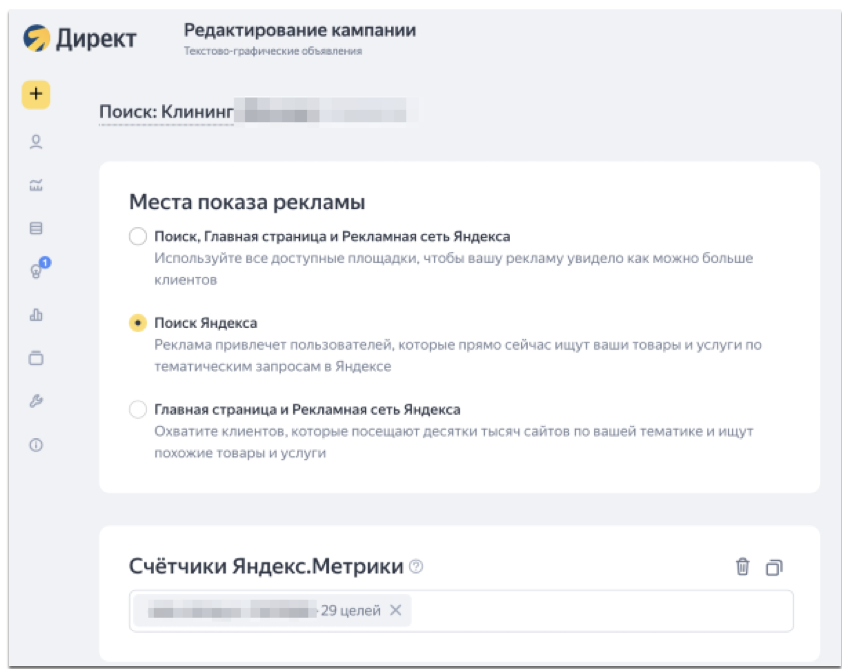Click the Текстово-графические объявления subtitle
The width and height of the screenshot is (842, 669).
tap(273, 51)
